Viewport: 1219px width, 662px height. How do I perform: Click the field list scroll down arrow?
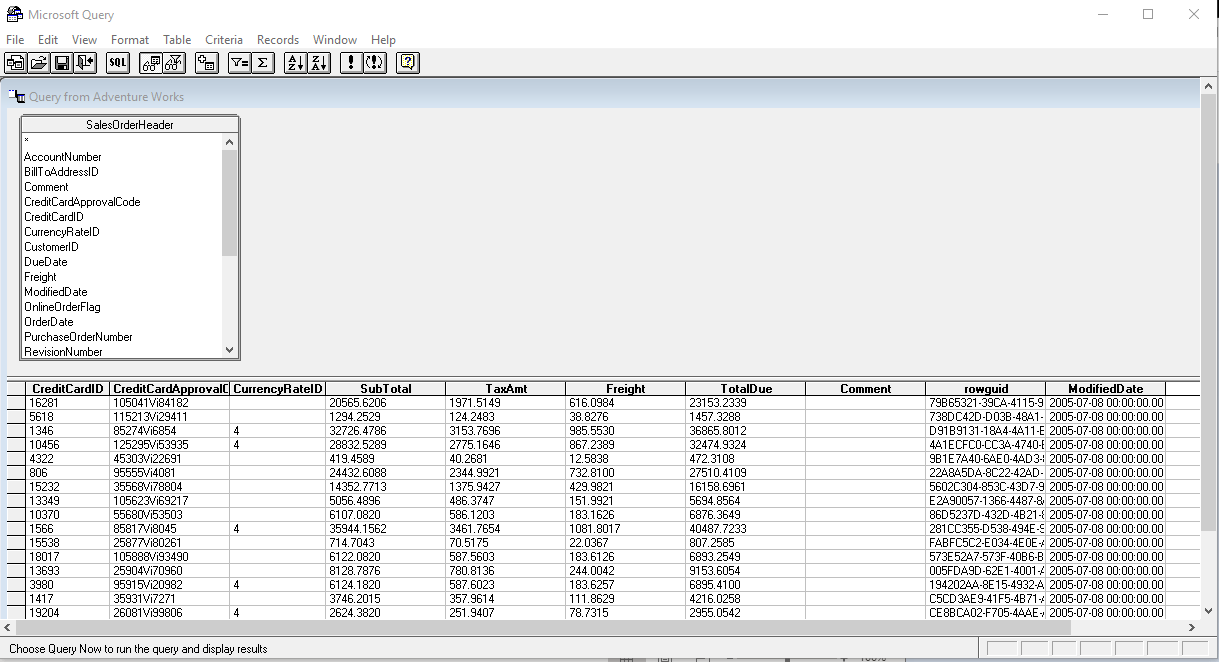[x=230, y=350]
